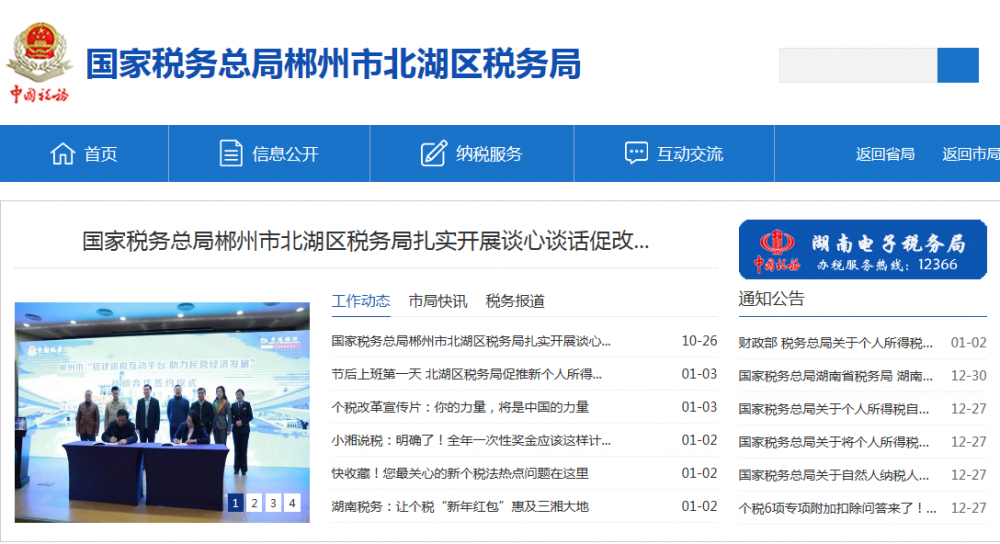Image resolution: width=1000 pixels, height=544 pixels.
Task: Switch to the 税务报道 tab
Action: 515,301
